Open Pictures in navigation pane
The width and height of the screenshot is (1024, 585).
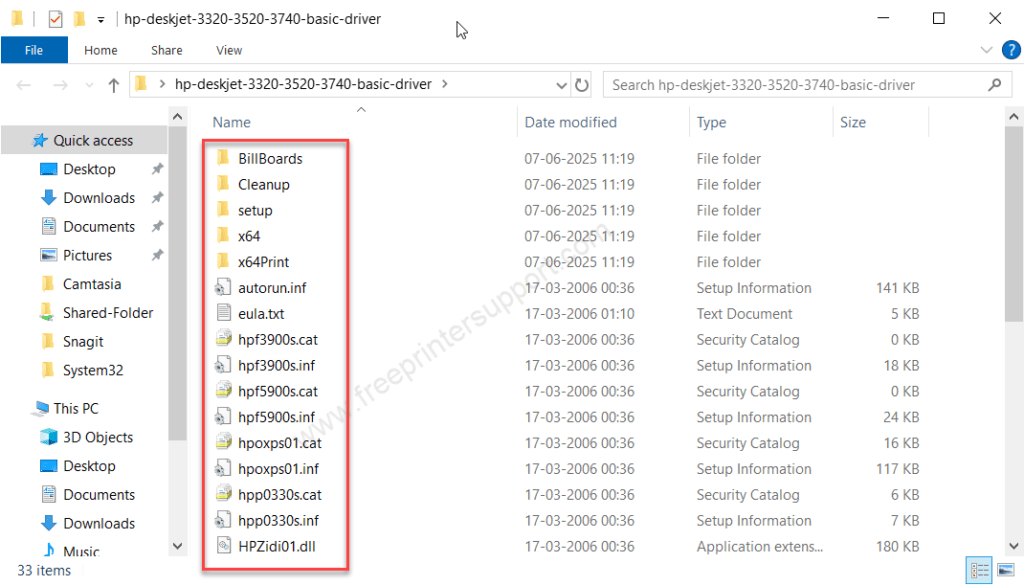click(87, 255)
